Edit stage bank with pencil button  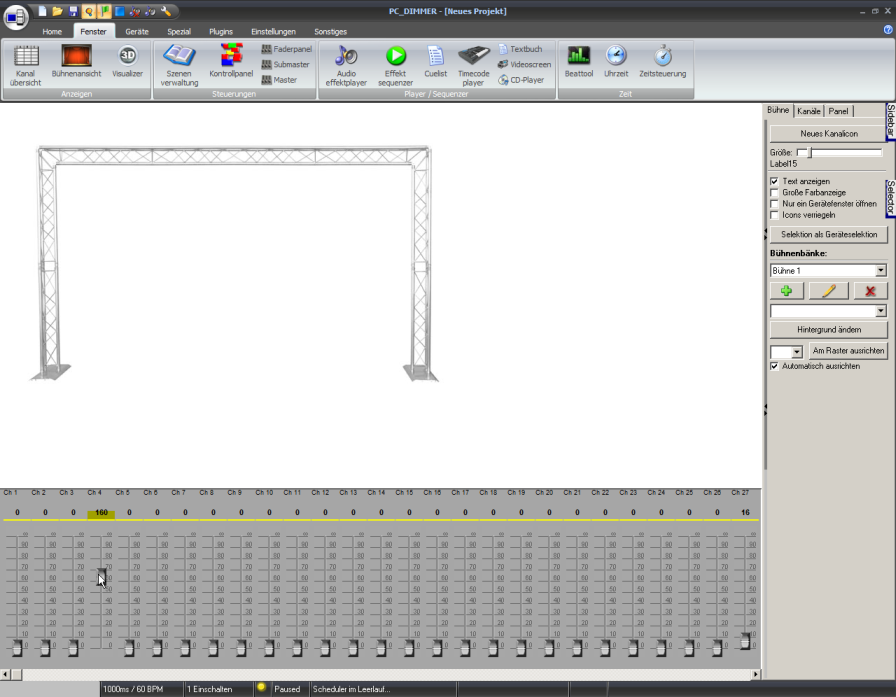[829, 291]
